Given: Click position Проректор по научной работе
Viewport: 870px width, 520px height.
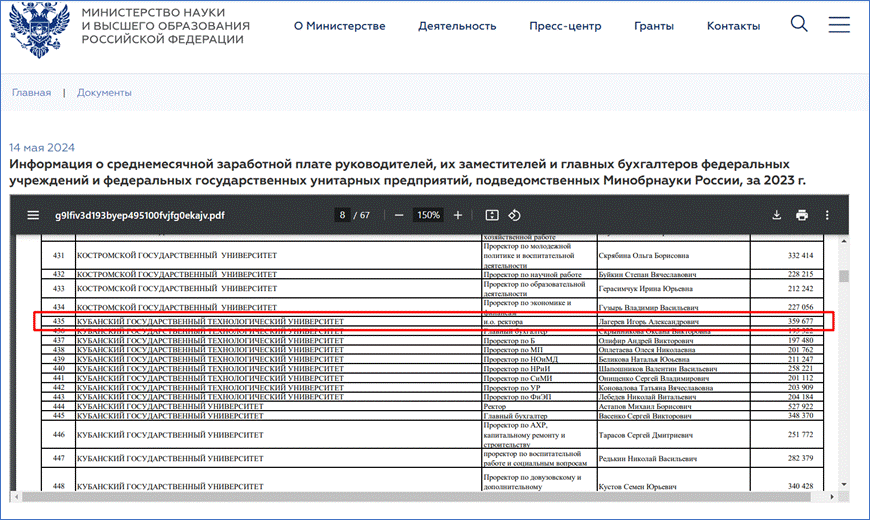Looking at the screenshot, I should pos(532,275).
